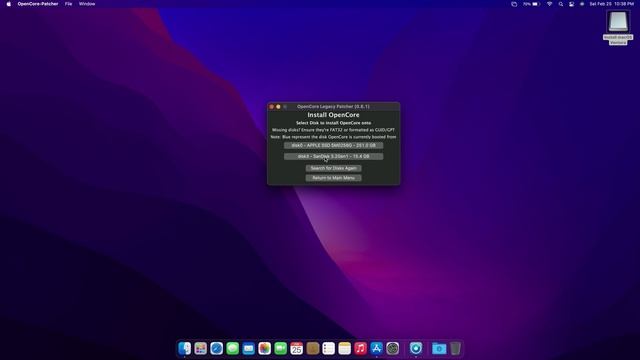Open Control Center in menu bar
Viewport: 640px width, 360px height.
(571, 4)
